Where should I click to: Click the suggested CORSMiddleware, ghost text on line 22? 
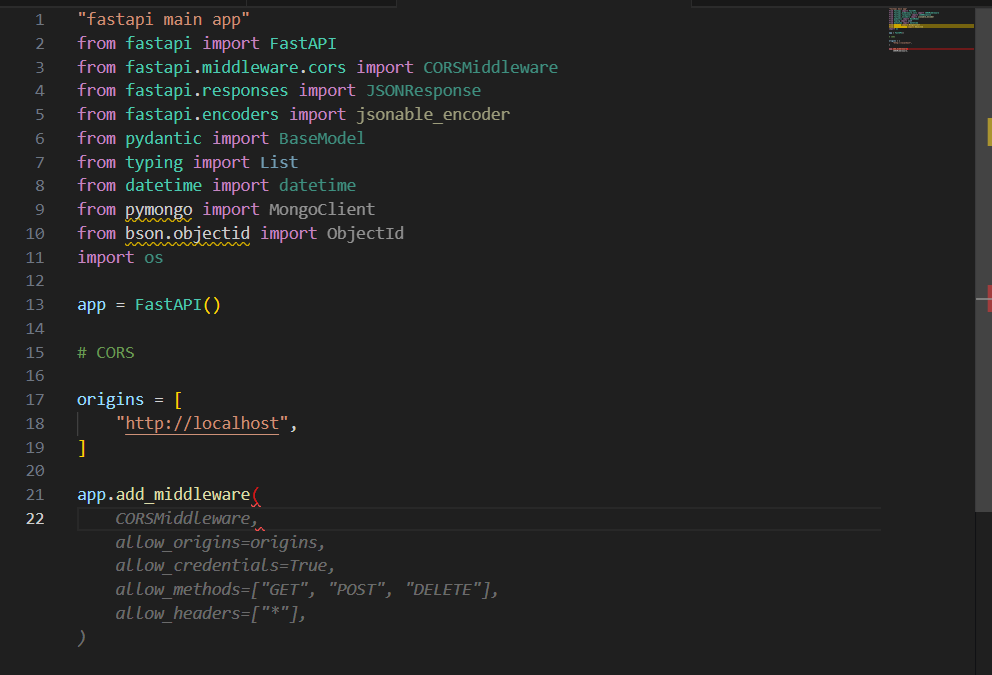187,519
